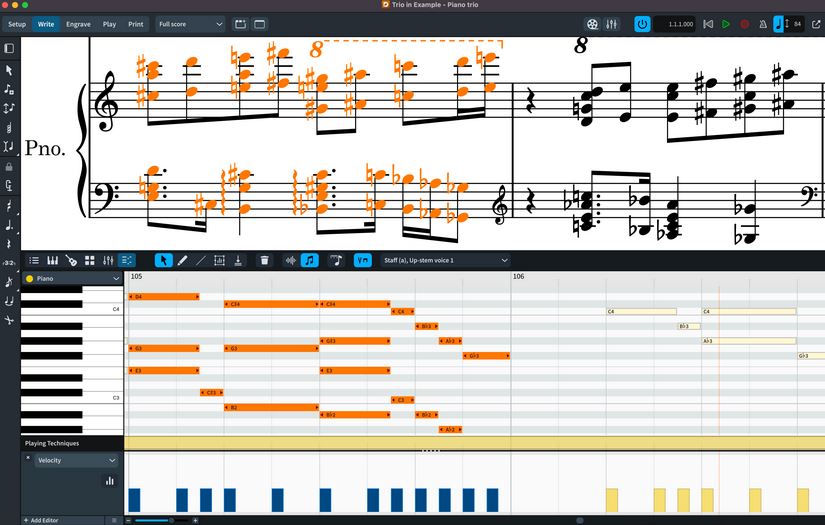Start playback with green play button
The width and height of the screenshot is (825, 525).
(726, 24)
